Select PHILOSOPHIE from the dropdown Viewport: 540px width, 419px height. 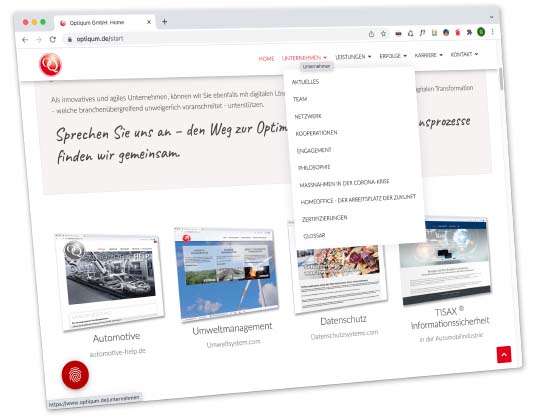(x=314, y=167)
